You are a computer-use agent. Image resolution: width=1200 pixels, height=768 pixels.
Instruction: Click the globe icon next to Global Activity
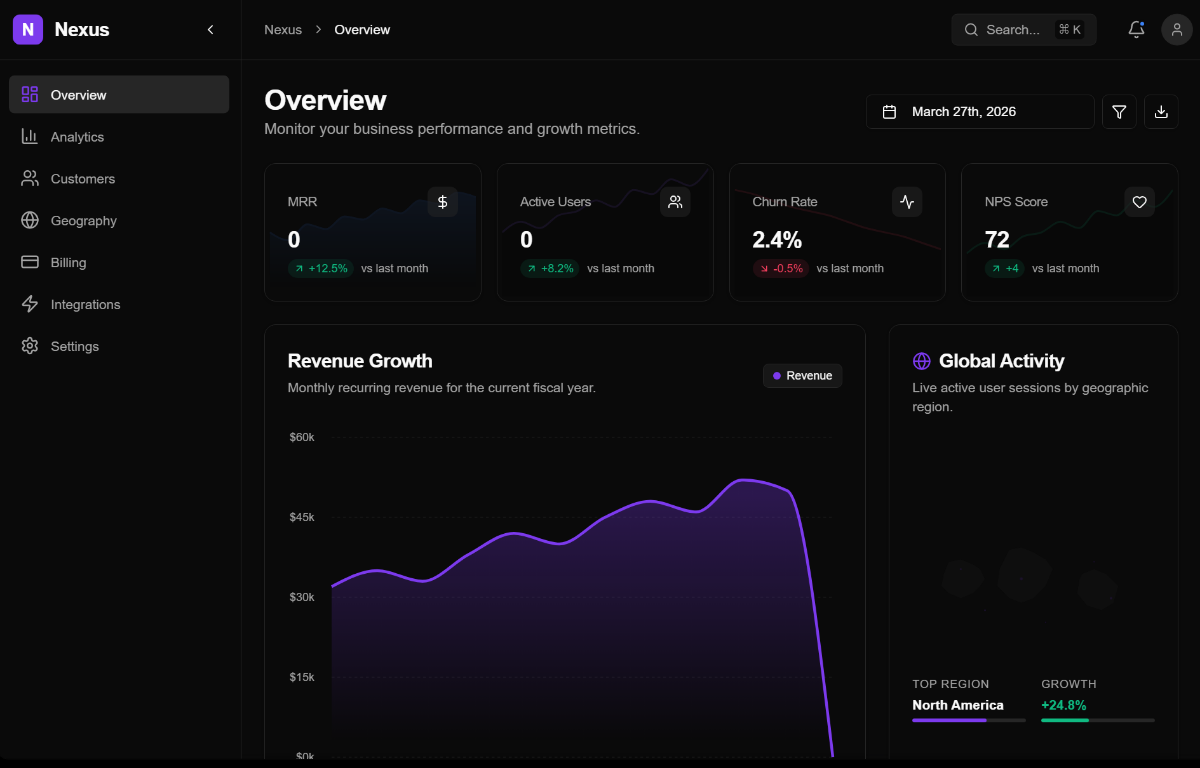[920, 360]
